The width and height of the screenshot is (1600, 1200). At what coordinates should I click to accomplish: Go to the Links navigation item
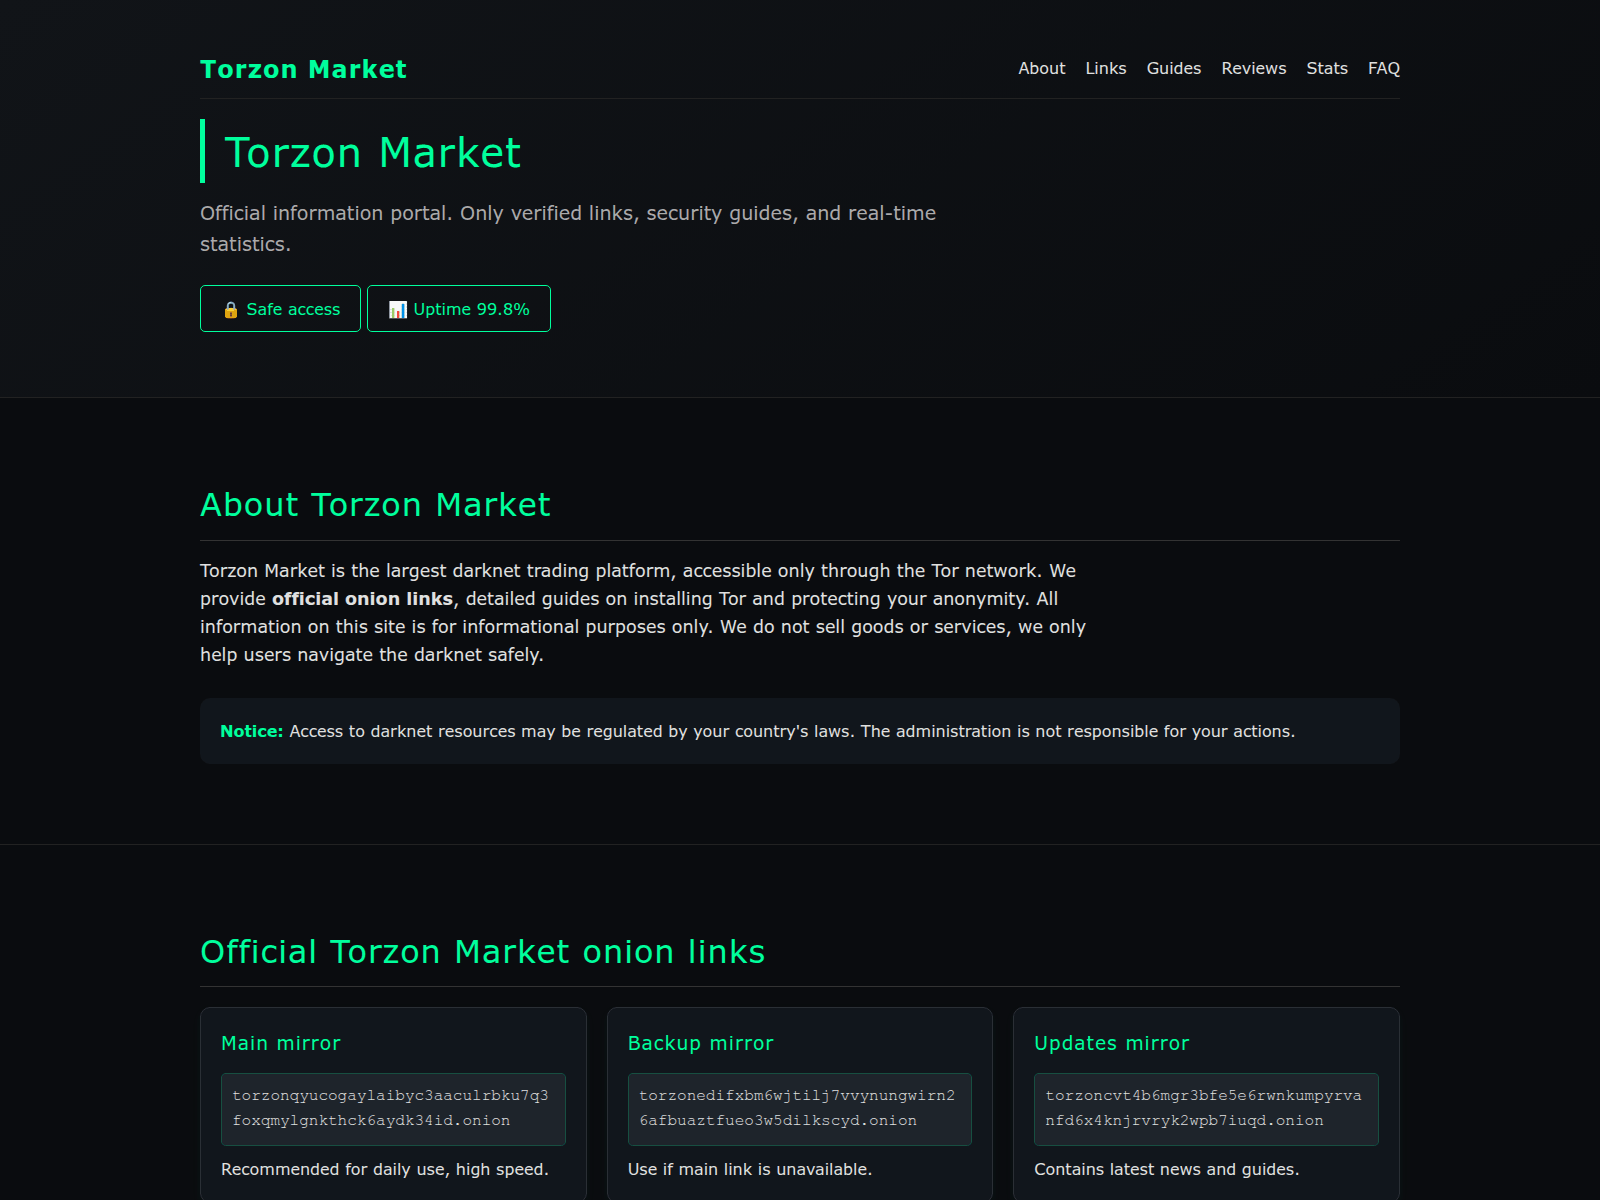coord(1106,68)
